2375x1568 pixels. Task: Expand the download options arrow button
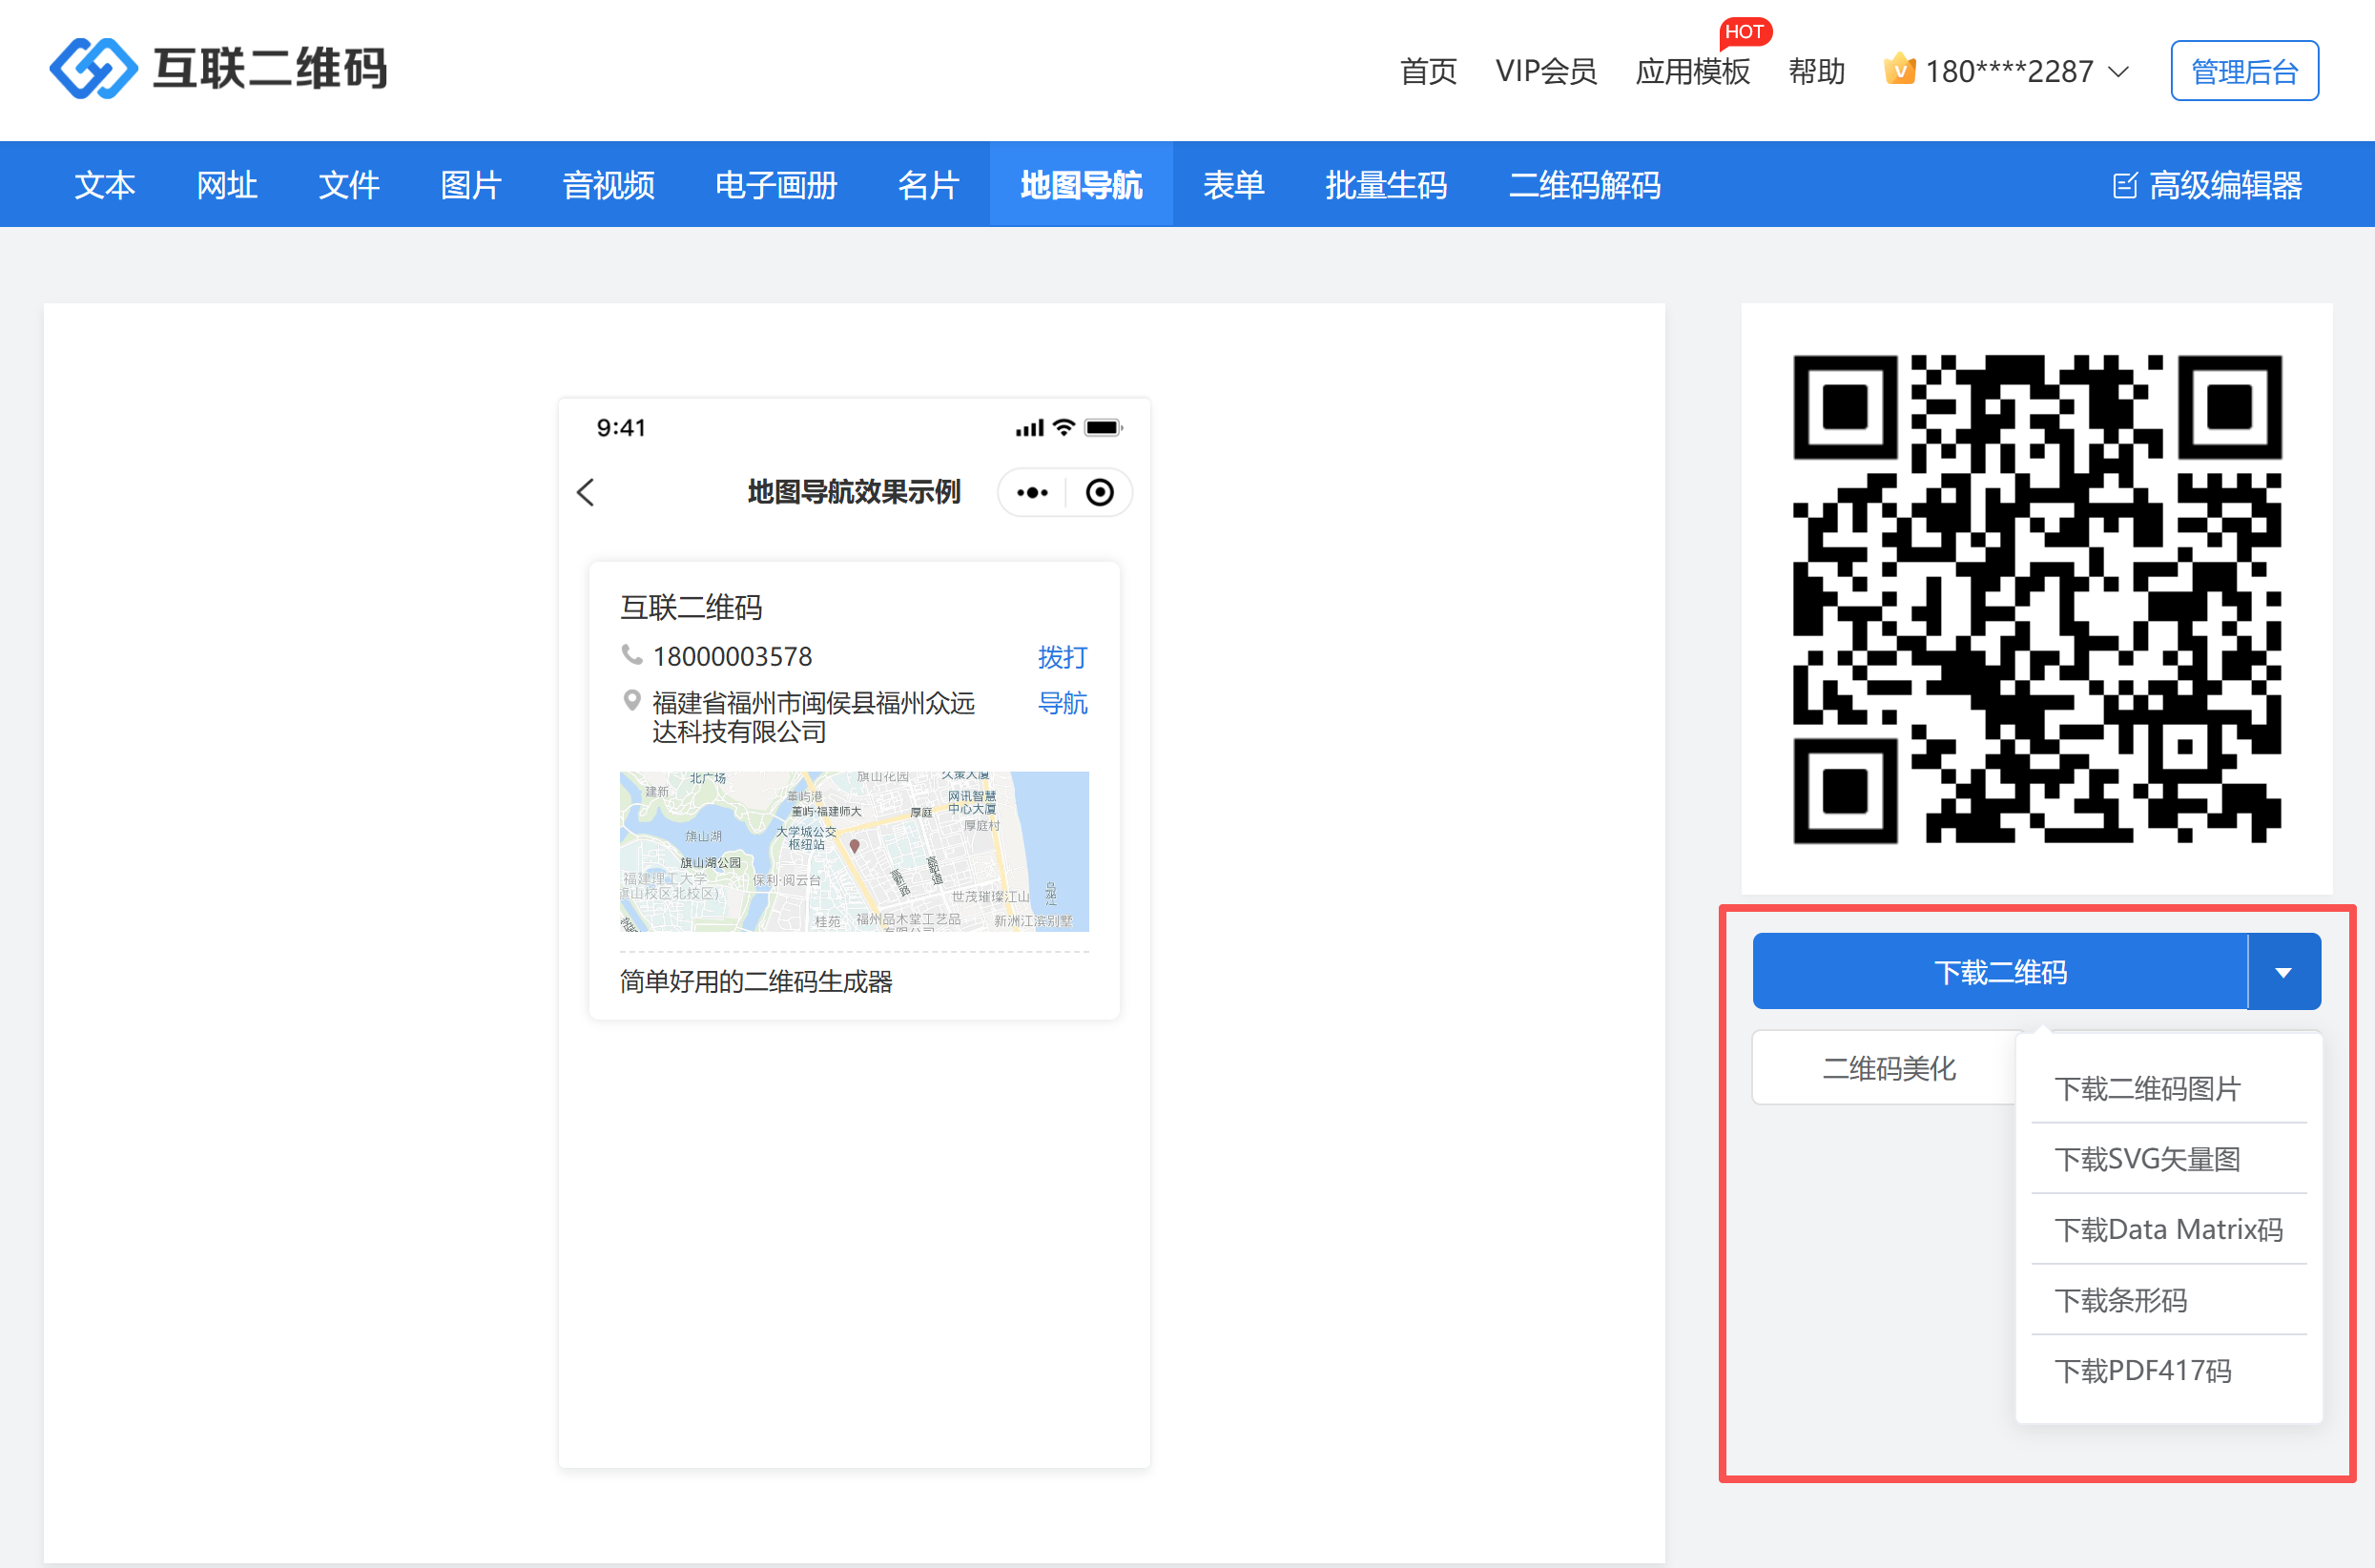click(x=2283, y=972)
